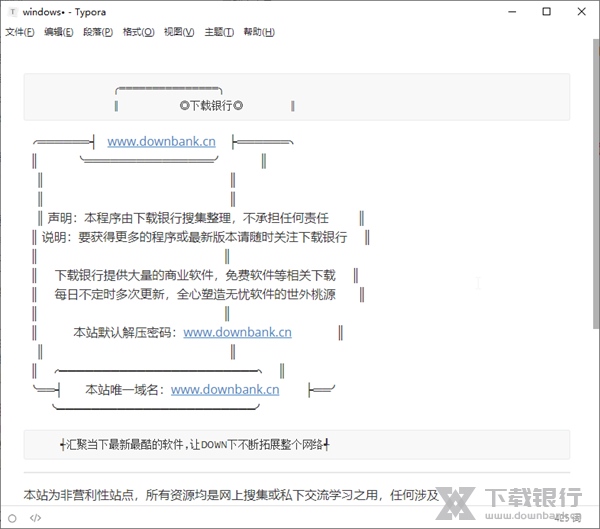This screenshot has height=529, width=600.
Task: Open the 段落 (Paragraph) menu
Action: click(x=98, y=32)
